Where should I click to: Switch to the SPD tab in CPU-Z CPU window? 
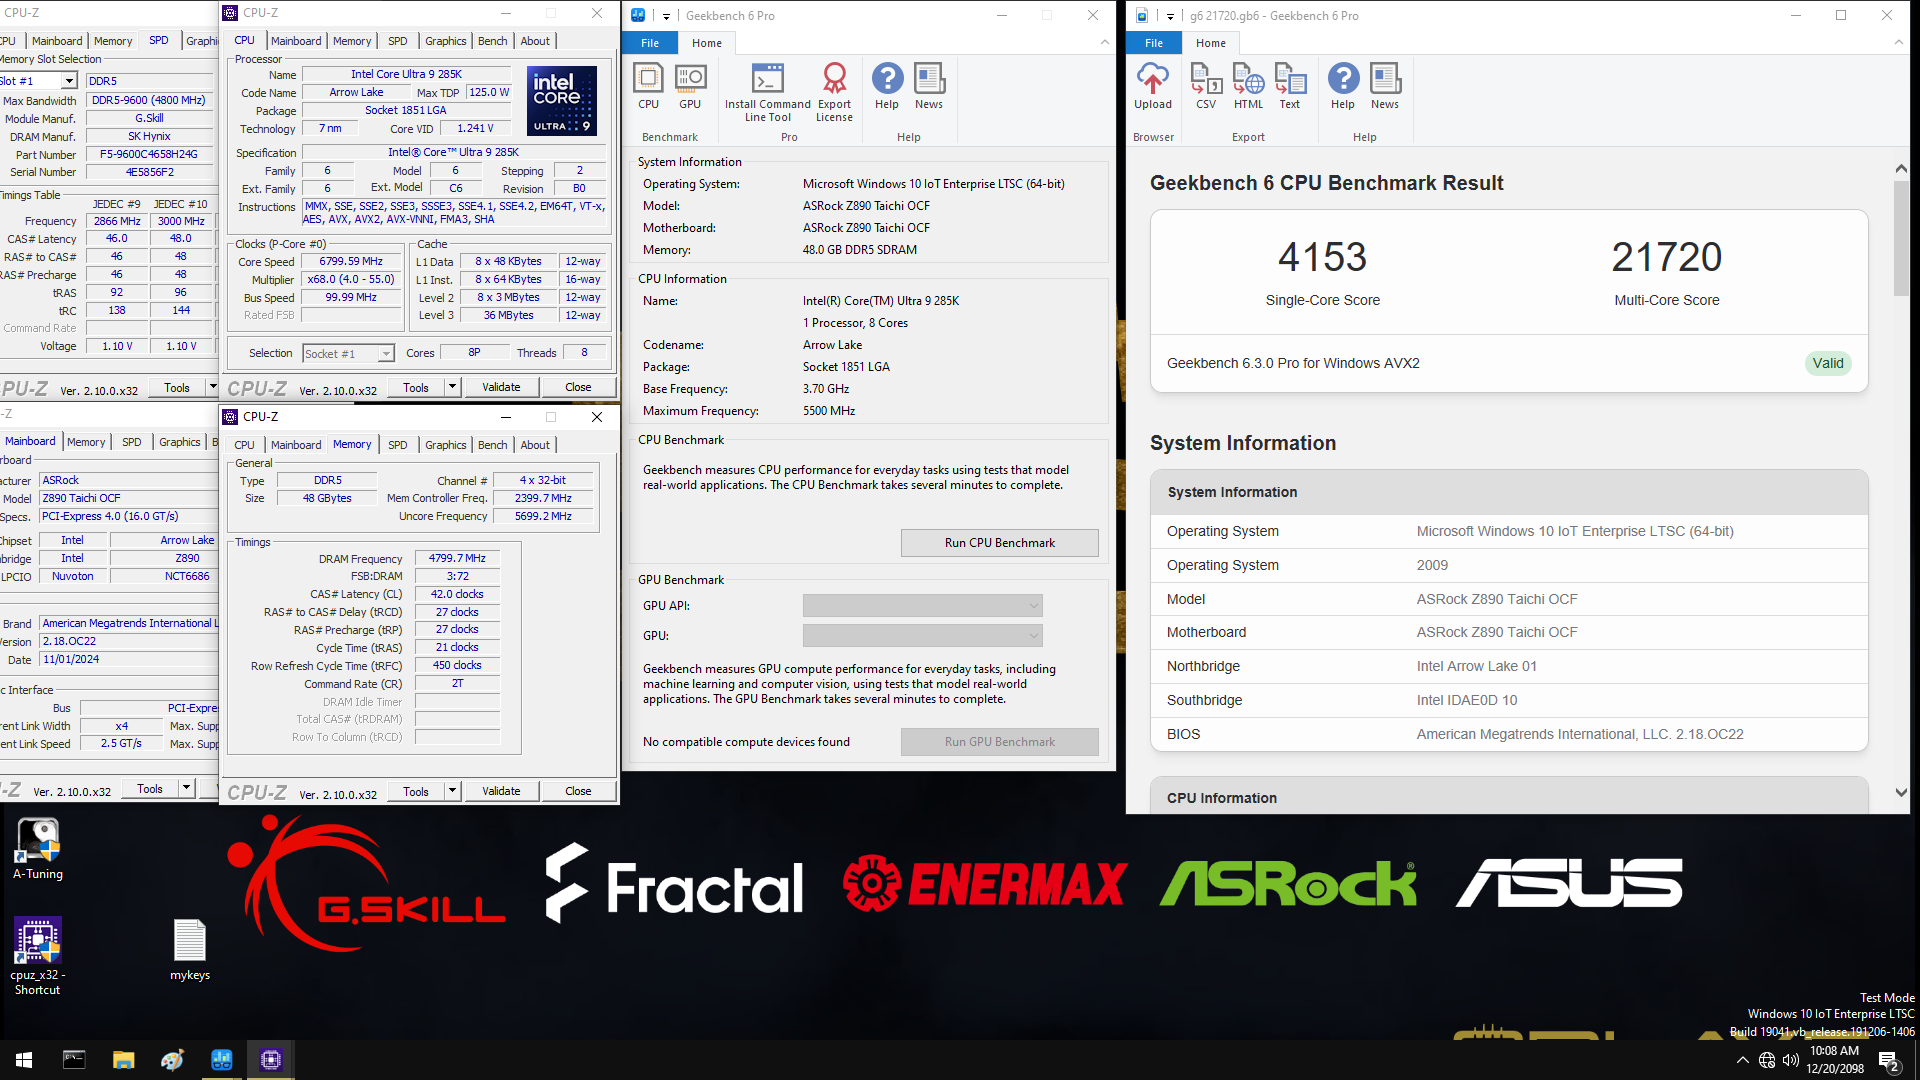398,41
